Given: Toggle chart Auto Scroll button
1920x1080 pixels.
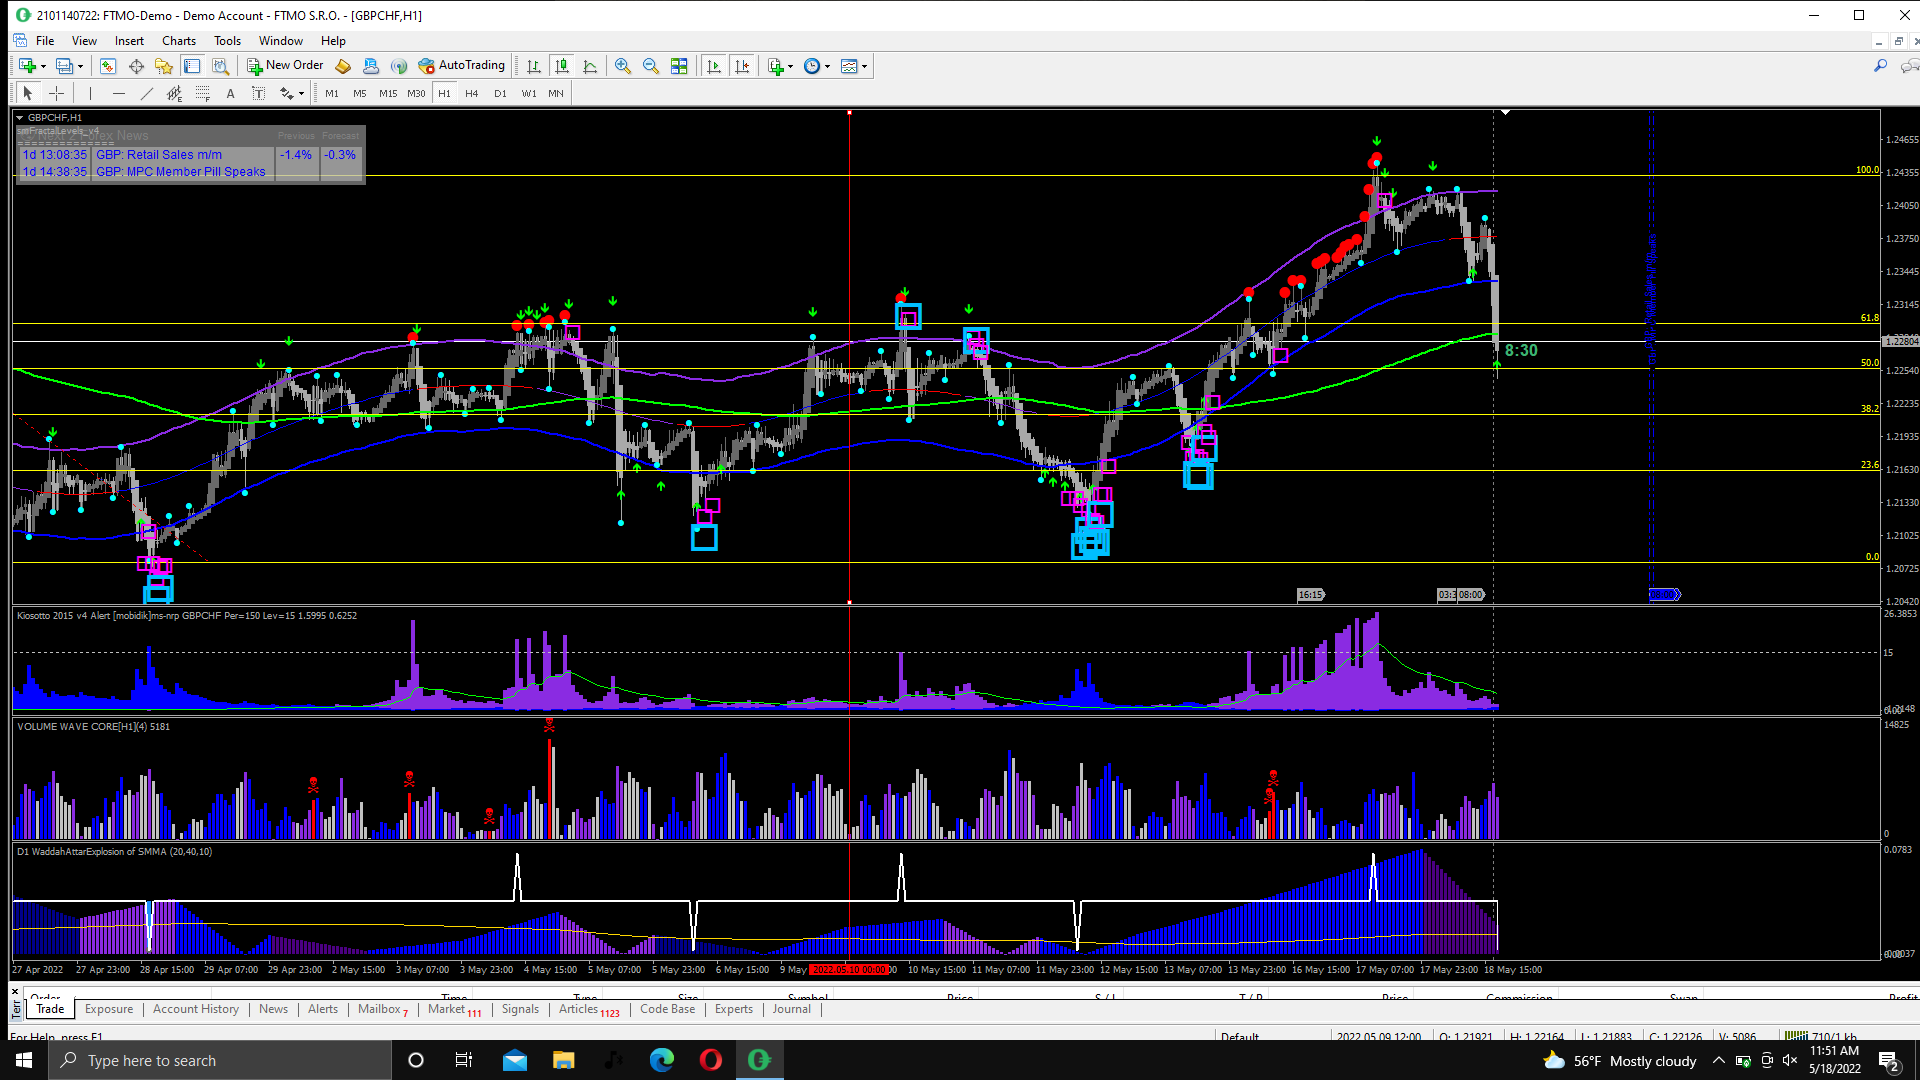Looking at the screenshot, I should 714,66.
